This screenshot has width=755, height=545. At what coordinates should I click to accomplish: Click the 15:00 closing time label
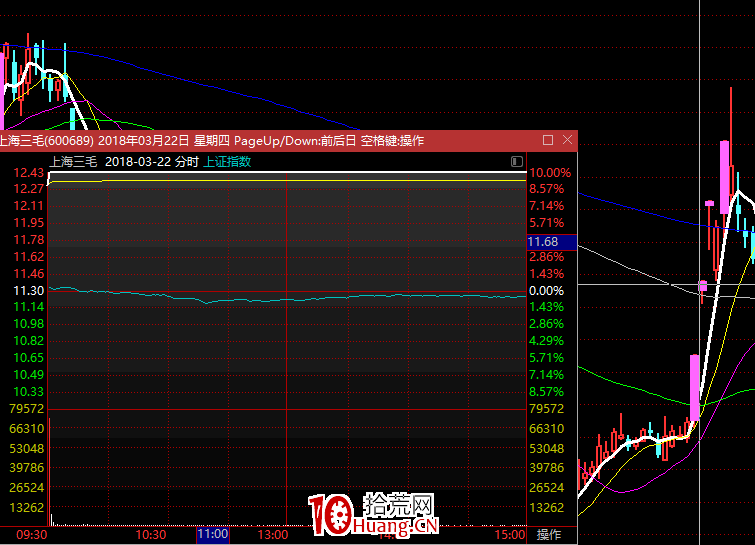[510, 534]
